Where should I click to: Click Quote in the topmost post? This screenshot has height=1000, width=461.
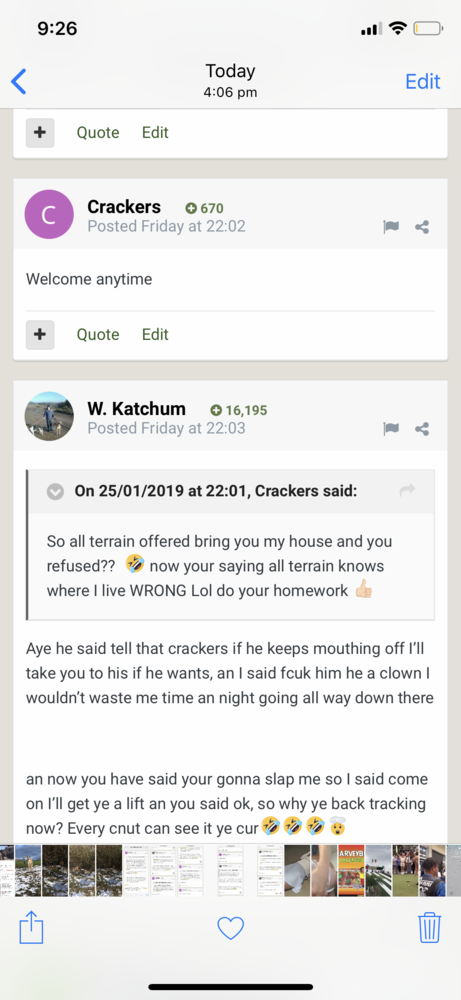pos(98,133)
